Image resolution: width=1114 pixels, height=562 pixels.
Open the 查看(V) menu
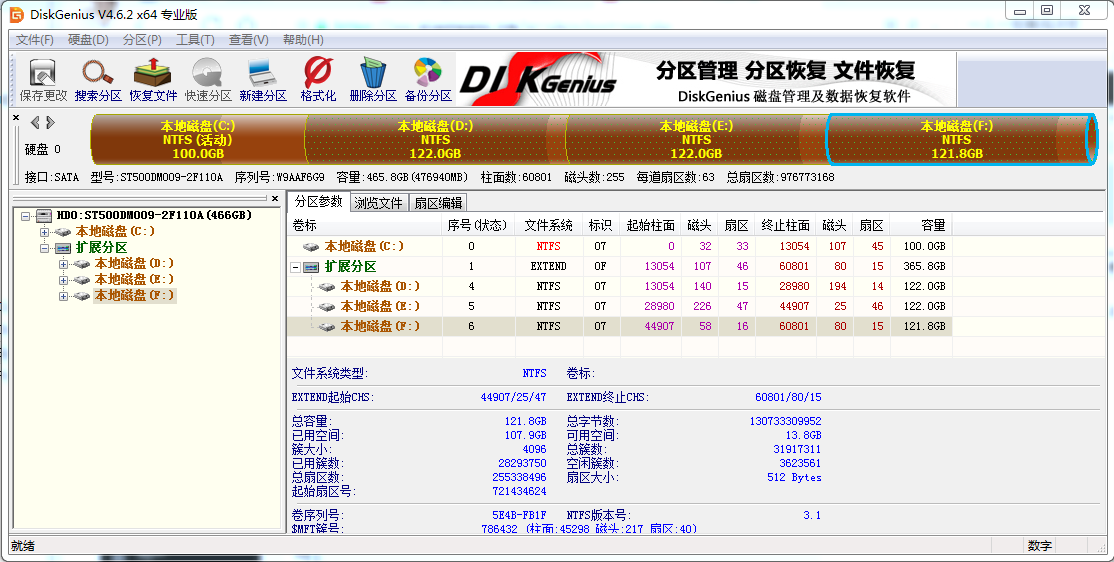(249, 40)
